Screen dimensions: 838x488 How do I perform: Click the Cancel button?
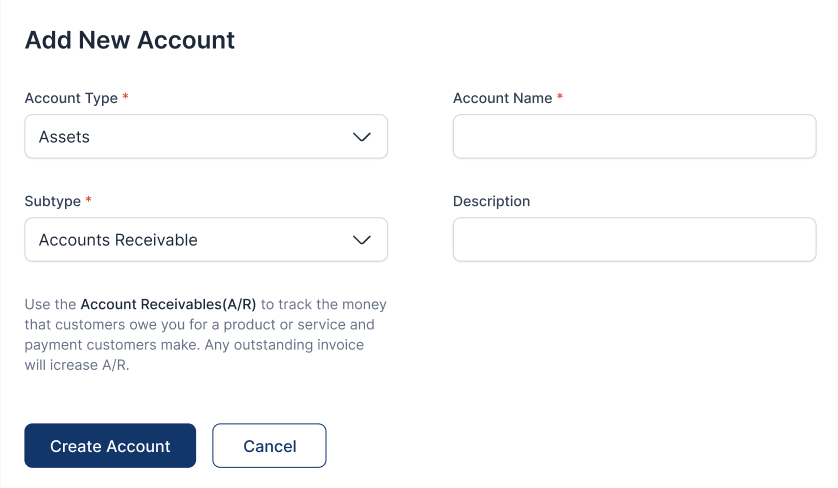coord(269,446)
